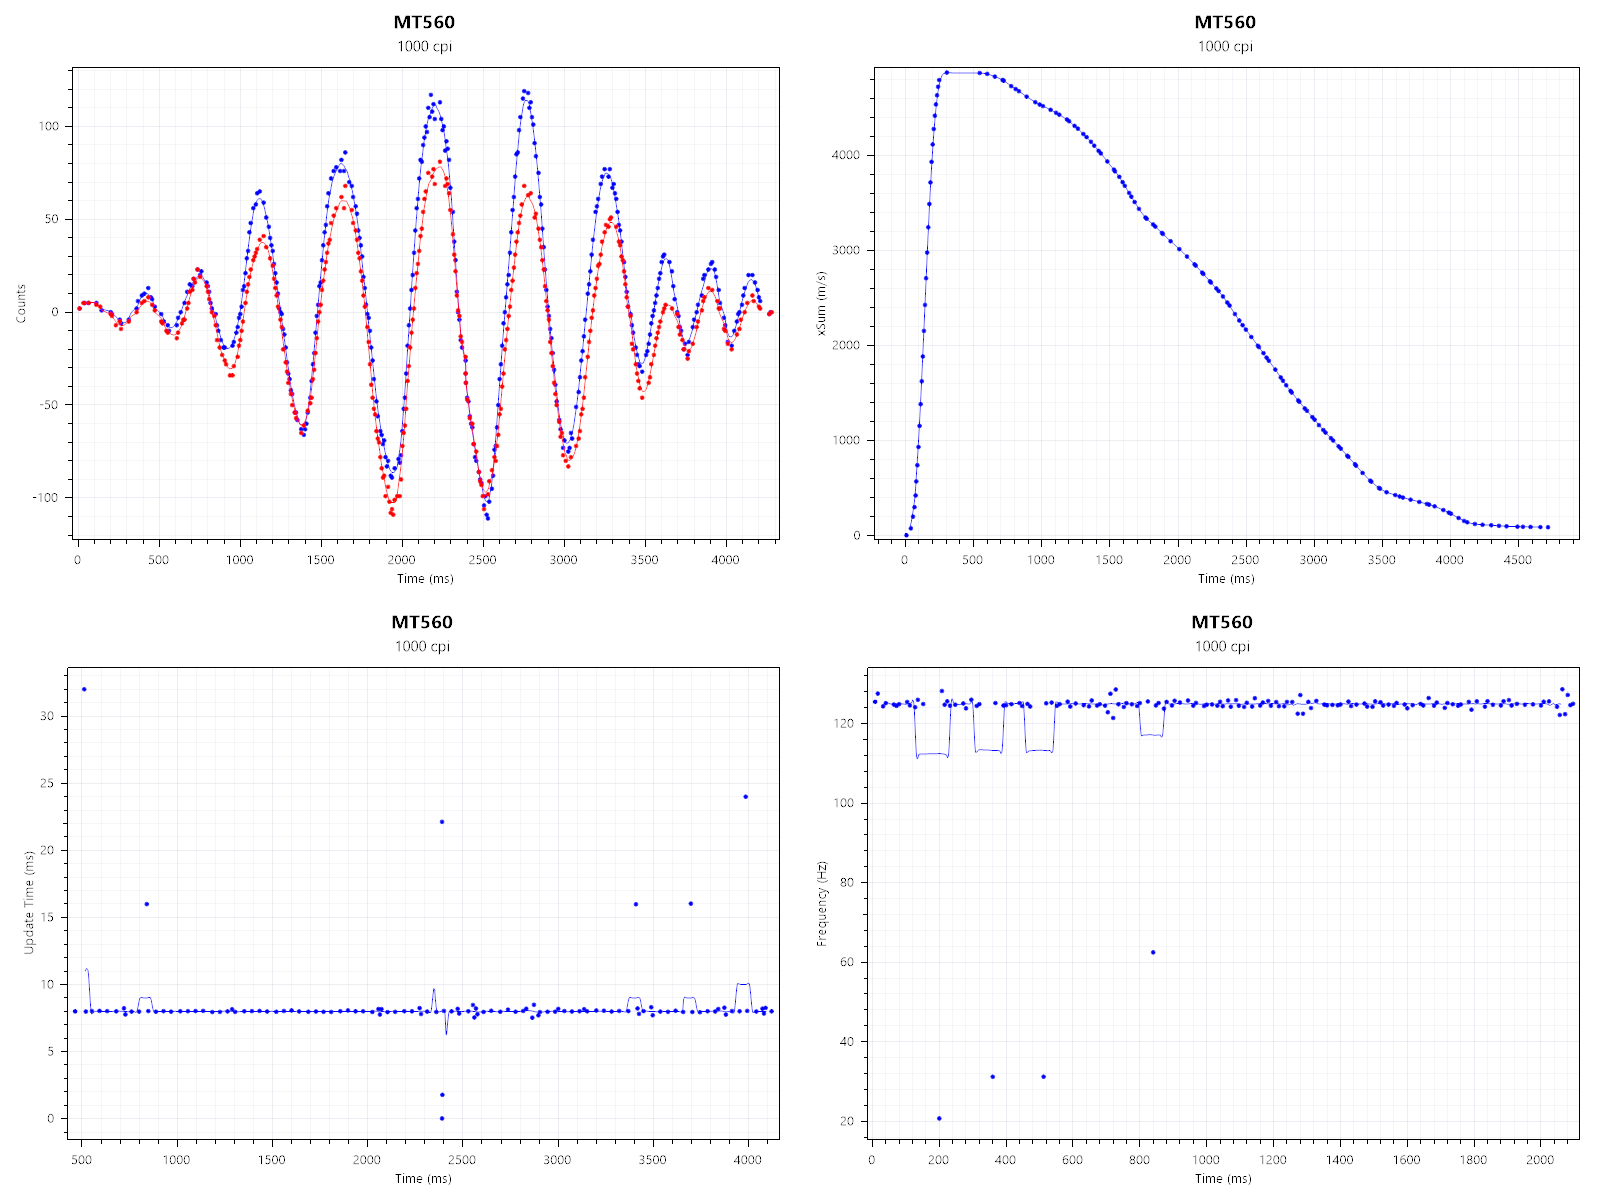
Task: Click the Time (ms) label under xSum chart
Action: 1226,578
